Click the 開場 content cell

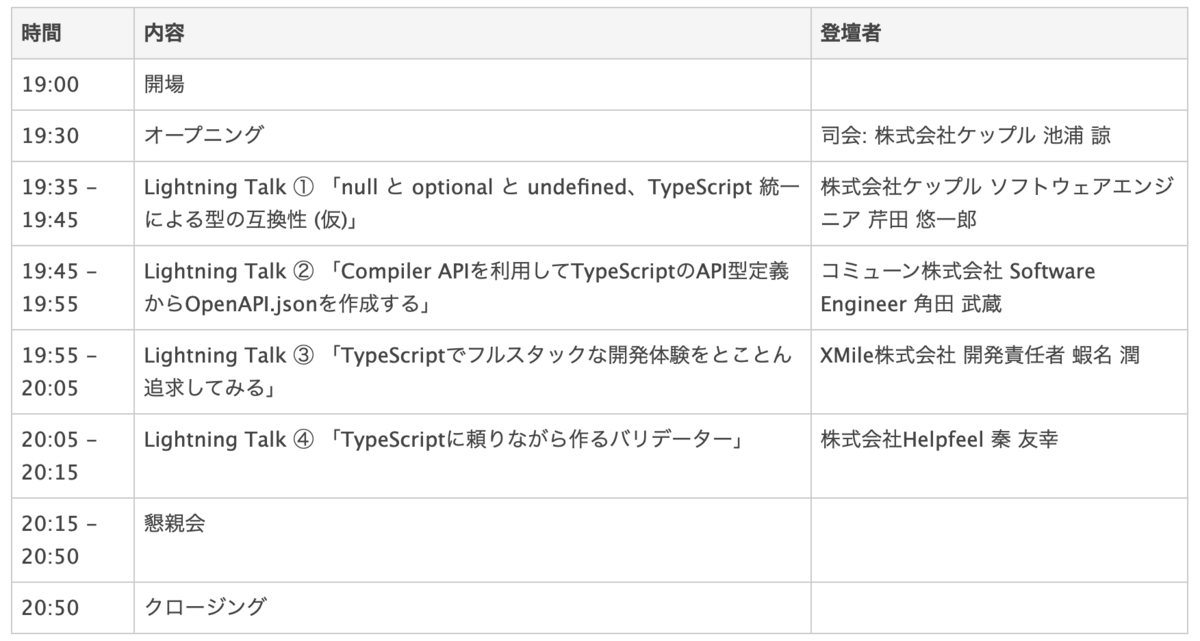pos(164,85)
